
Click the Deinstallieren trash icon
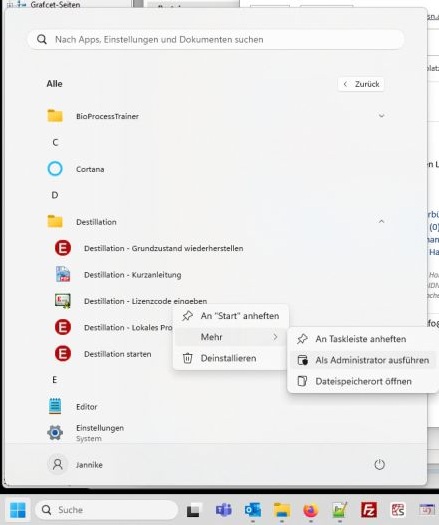coord(187,358)
